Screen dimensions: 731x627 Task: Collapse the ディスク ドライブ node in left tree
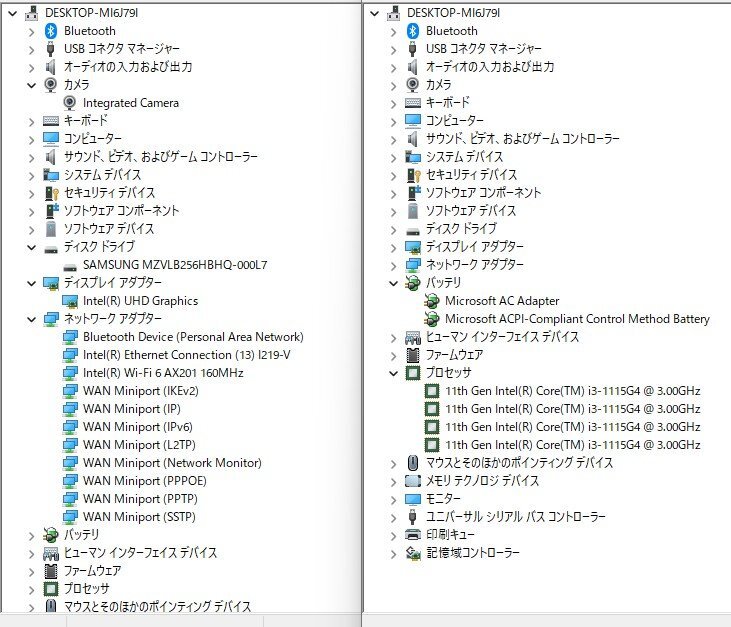(x=31, y=247)
